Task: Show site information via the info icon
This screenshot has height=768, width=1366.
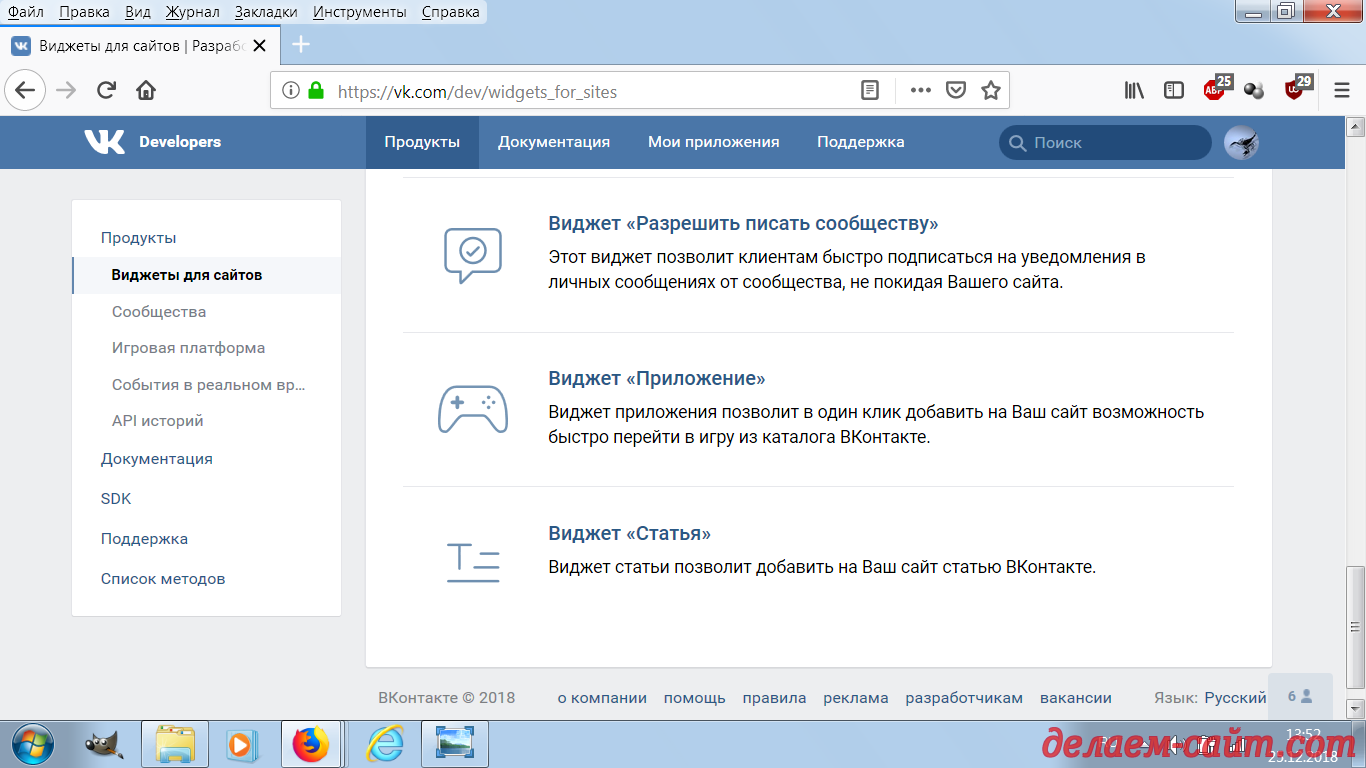Action: 291,90
